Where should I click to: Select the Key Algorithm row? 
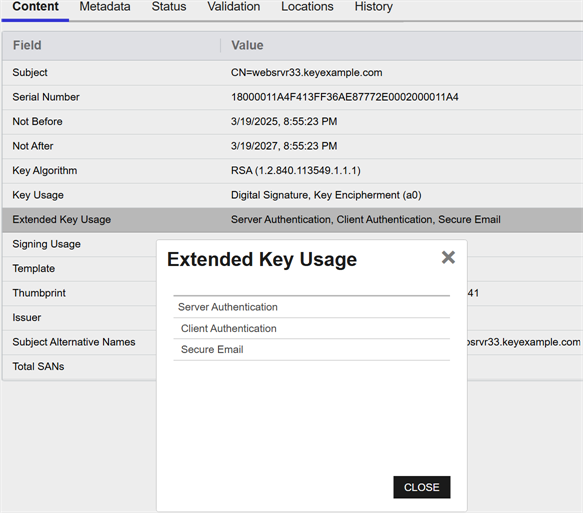292,171
